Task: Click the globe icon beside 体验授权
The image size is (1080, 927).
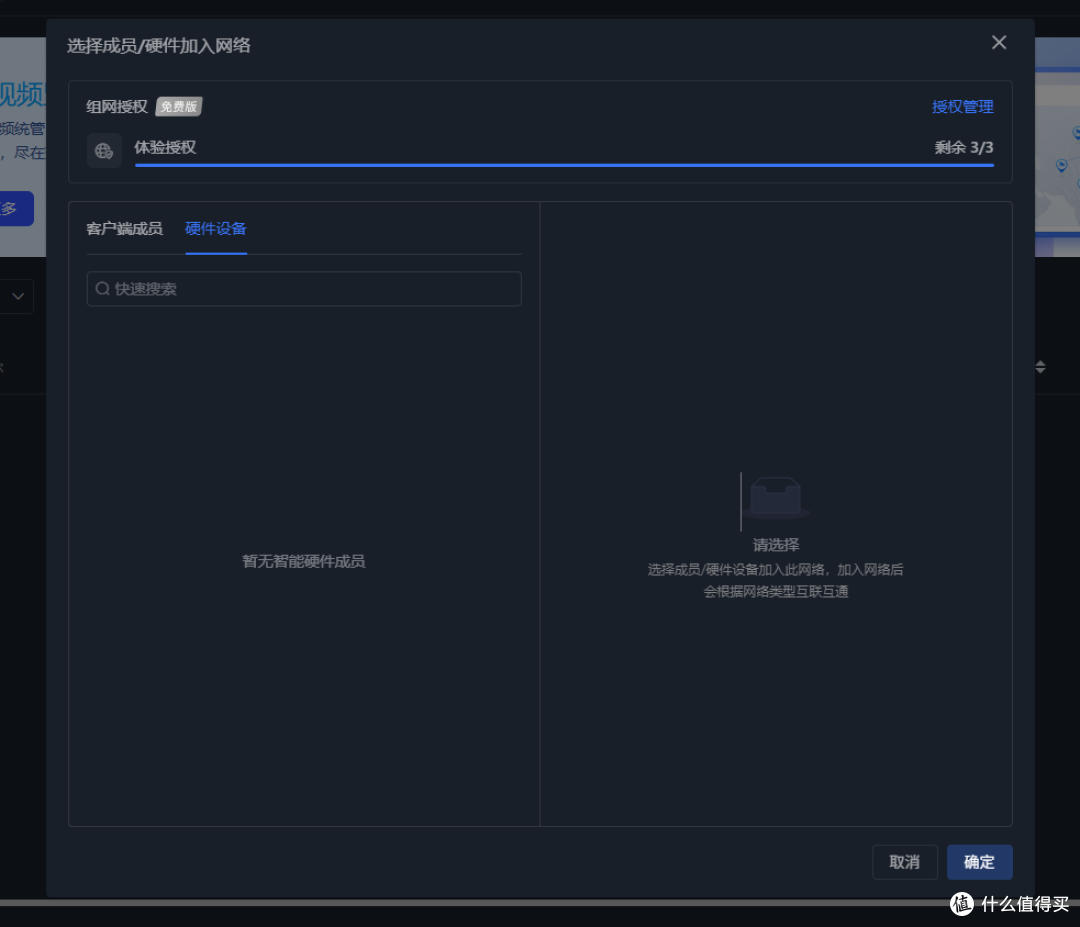Action: pyautogui.click(x=104, y=151)
